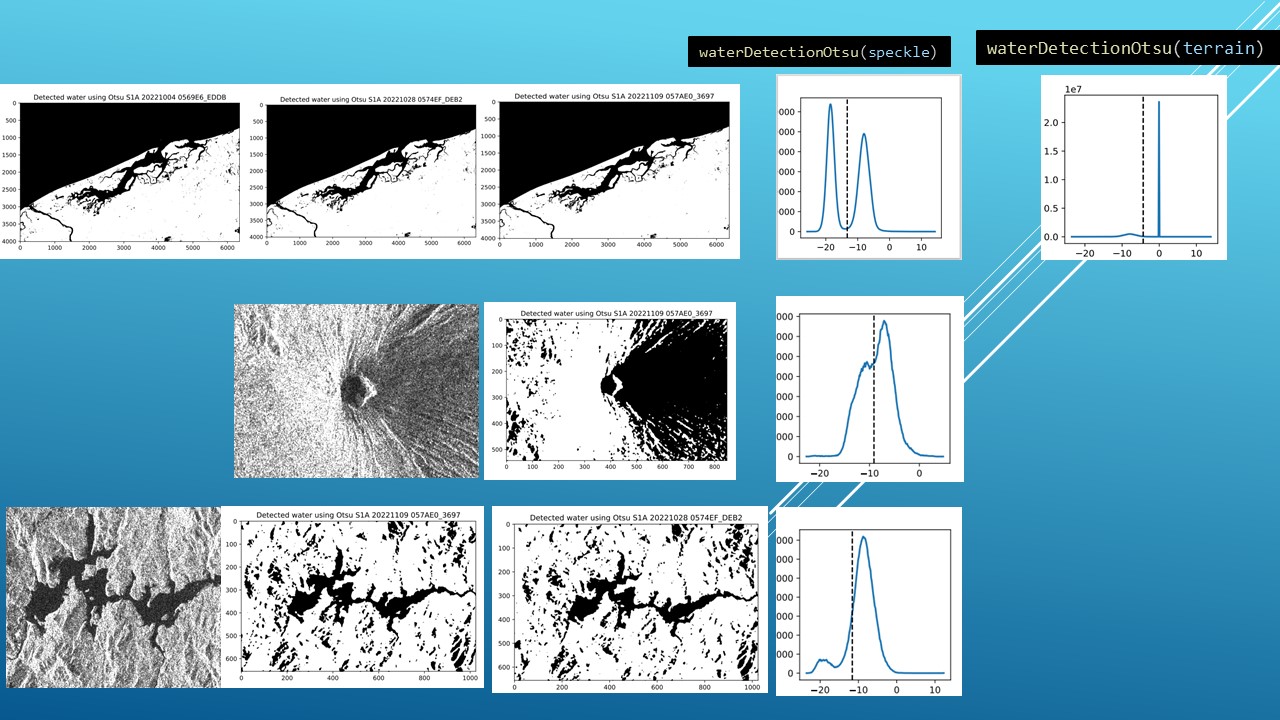
Task: Select the bottom-row histogram chart
Action: click(868, 601)
